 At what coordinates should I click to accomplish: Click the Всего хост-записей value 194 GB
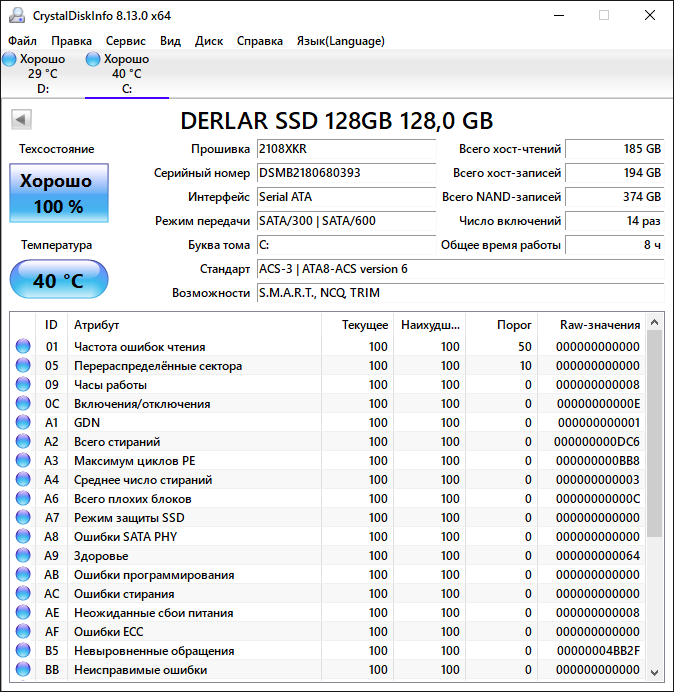click(x=614, y=173)
